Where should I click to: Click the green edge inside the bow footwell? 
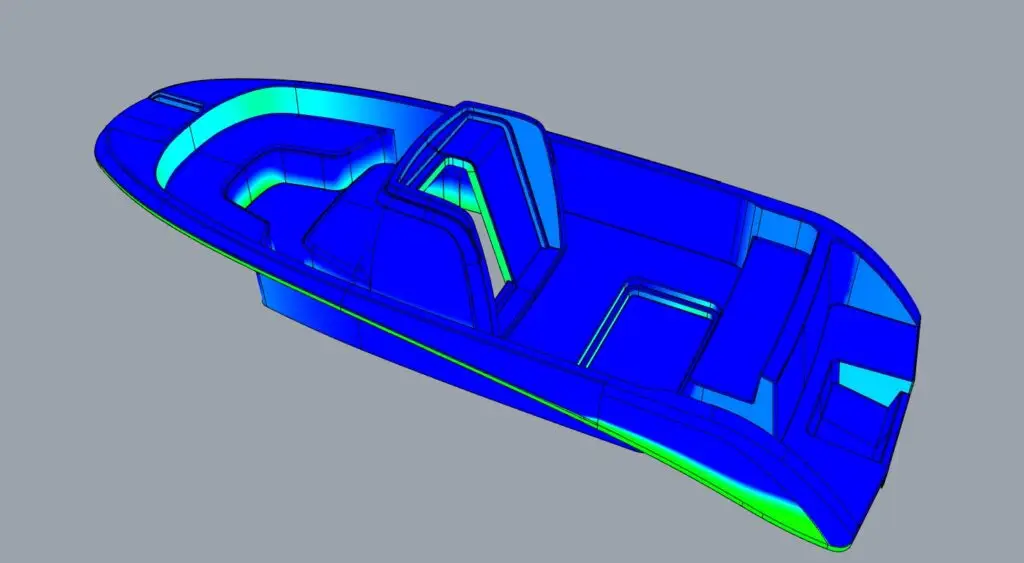click(261, 193)
